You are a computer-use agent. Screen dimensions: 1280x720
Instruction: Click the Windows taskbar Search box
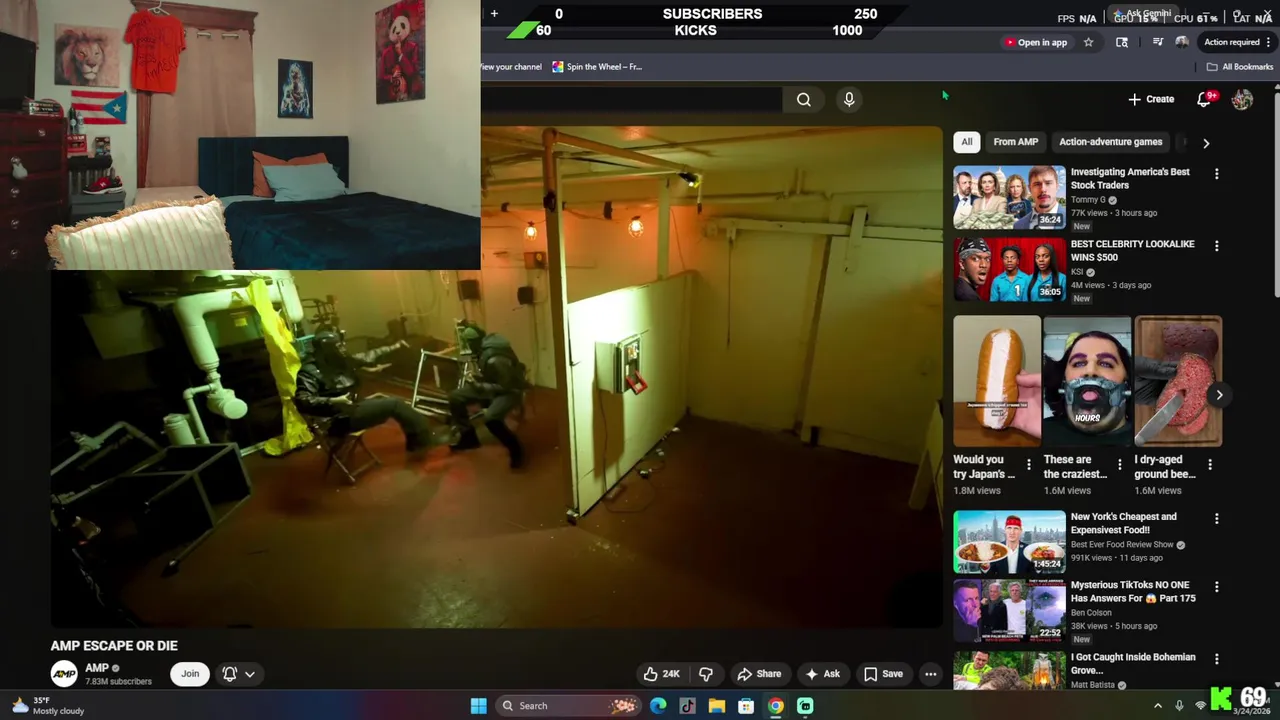[567, 706]
